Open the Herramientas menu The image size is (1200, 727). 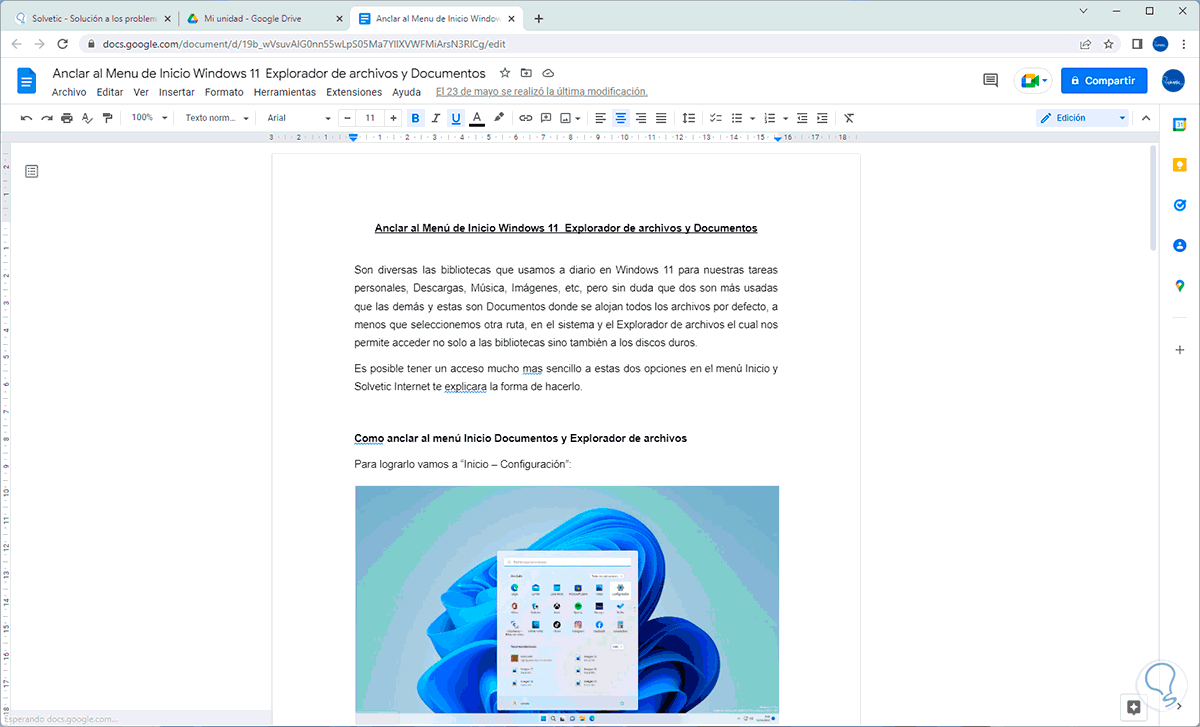285,92
